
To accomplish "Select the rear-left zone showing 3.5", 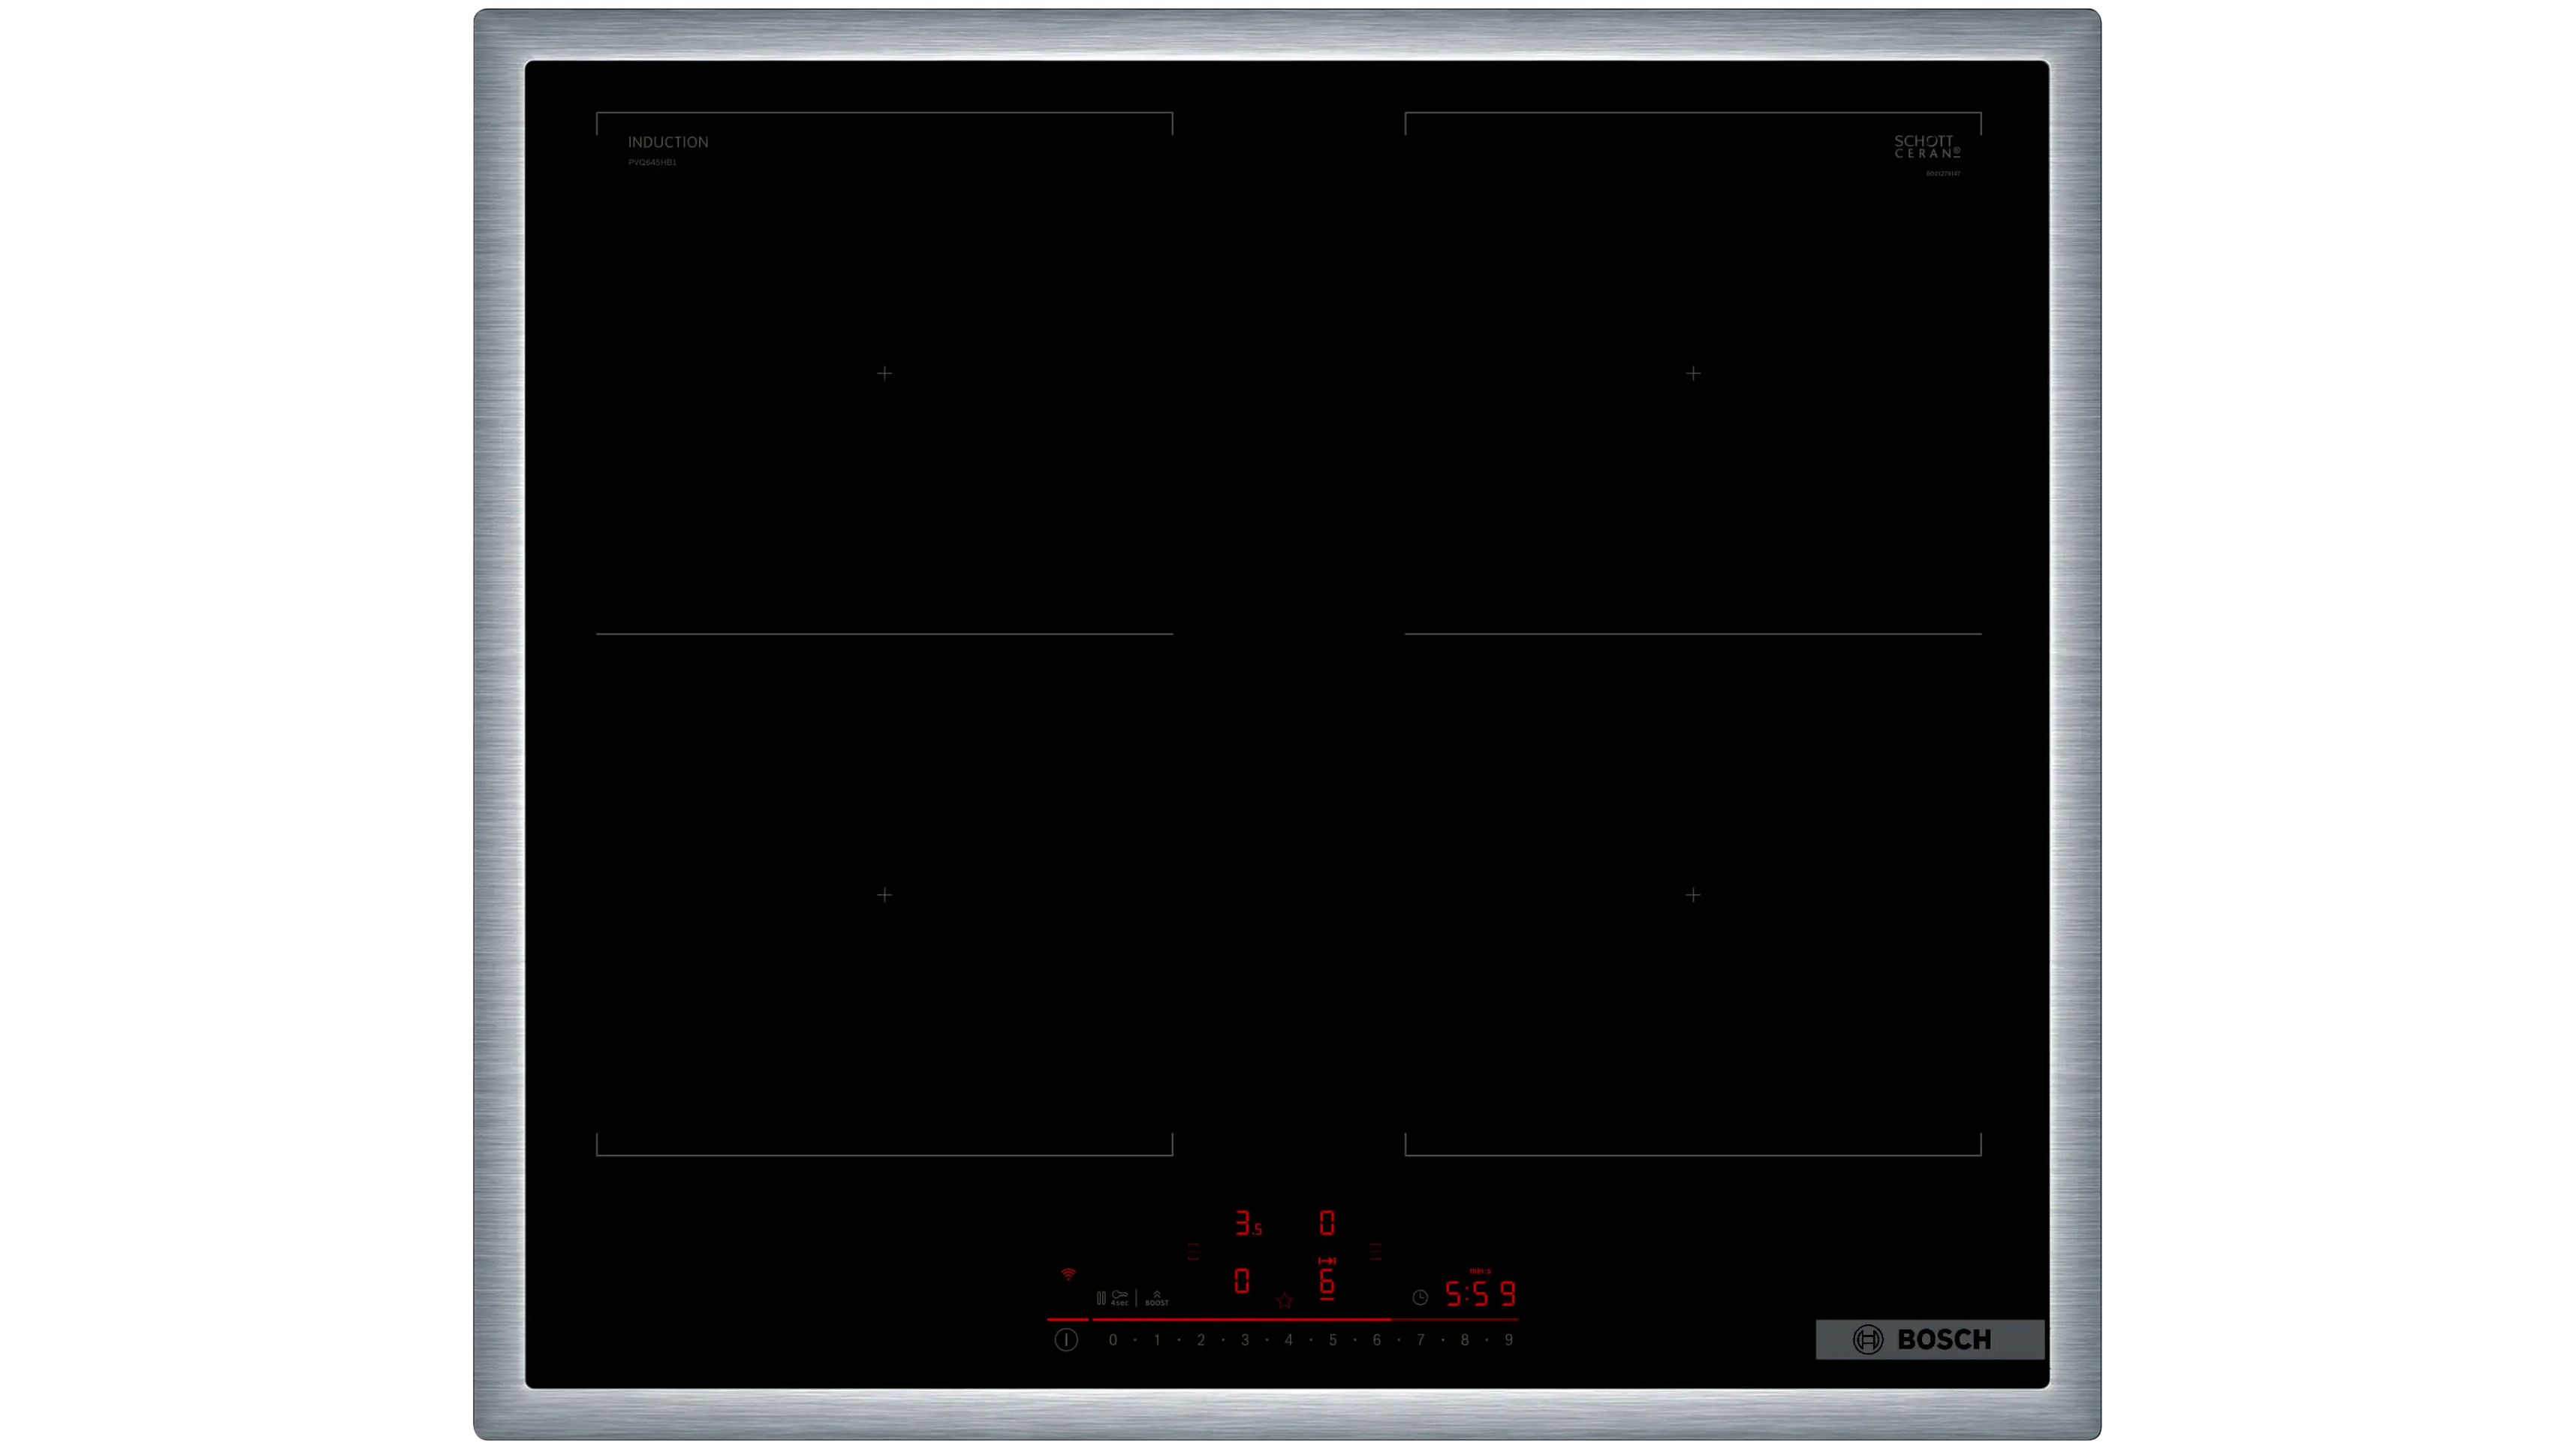I will coord(1247,1223).
